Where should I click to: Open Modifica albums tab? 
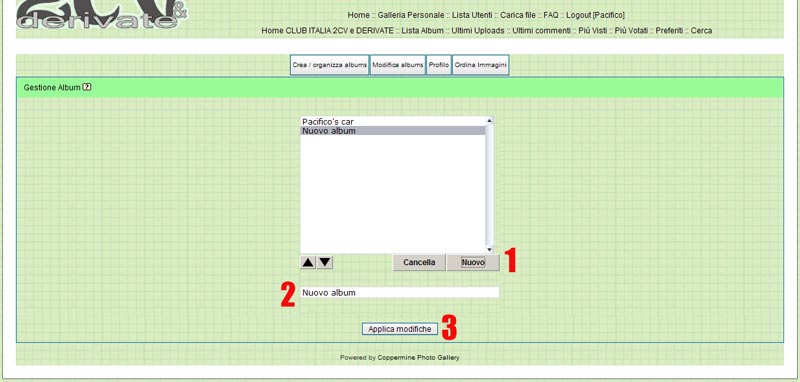(x=398, y=65)
